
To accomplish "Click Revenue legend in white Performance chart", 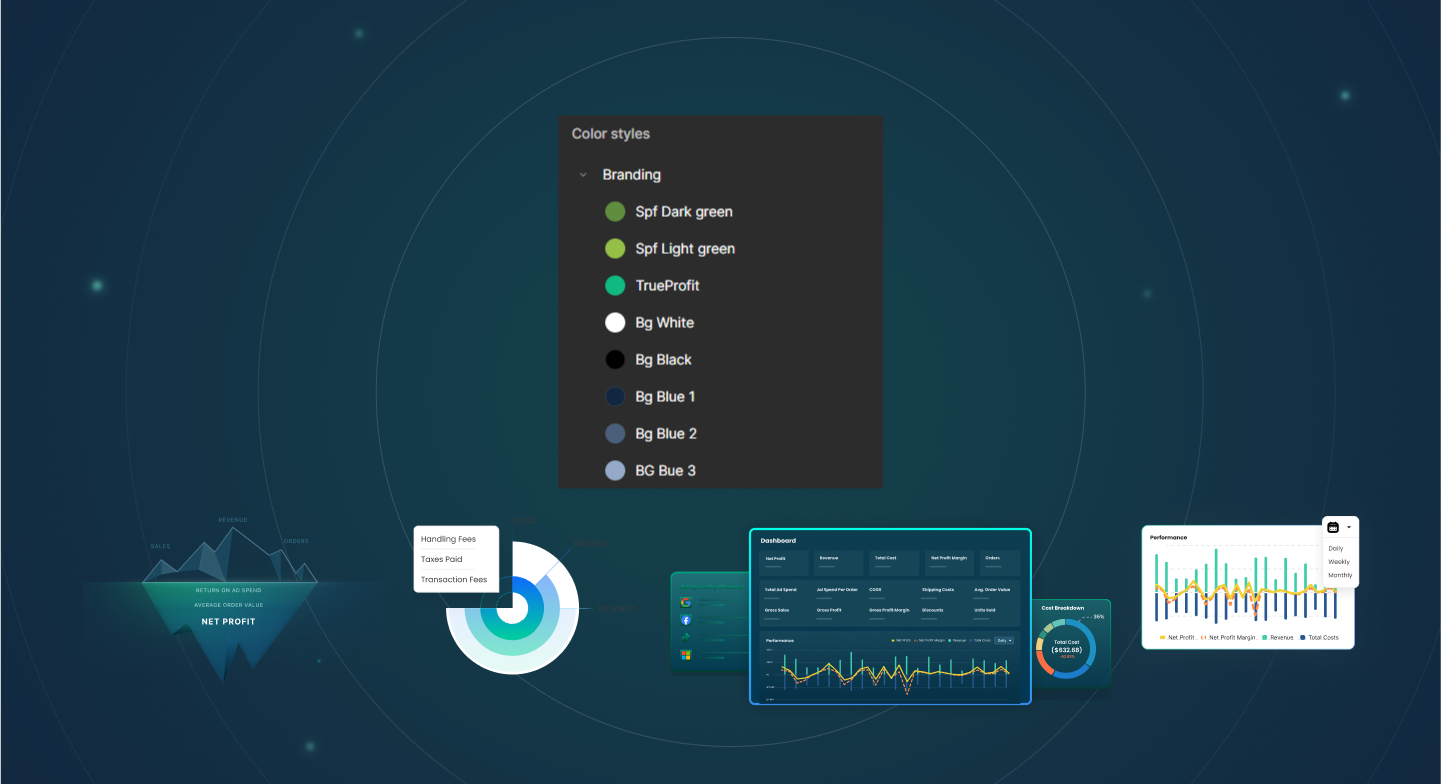I will pyautogui.click(x=1278, y=637).
